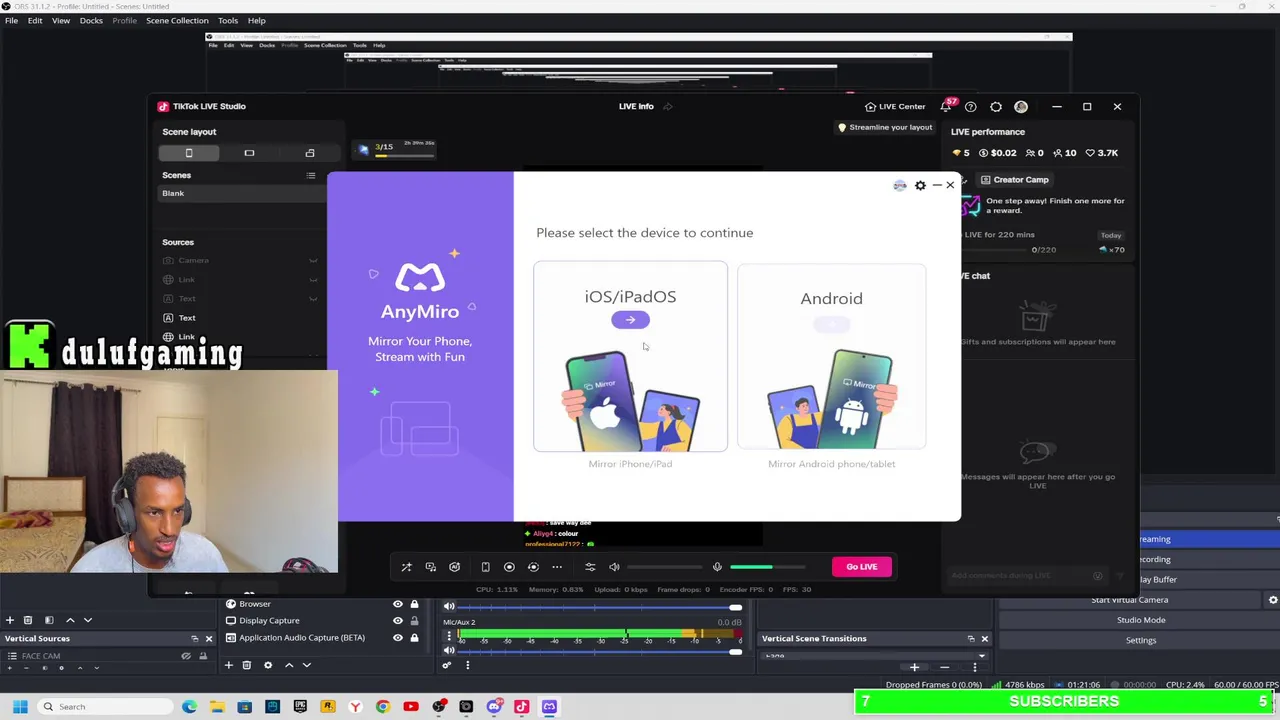Adjust the TikTok microphone volume slider
The image size is (1280, 720).
[x=768, y=567]
